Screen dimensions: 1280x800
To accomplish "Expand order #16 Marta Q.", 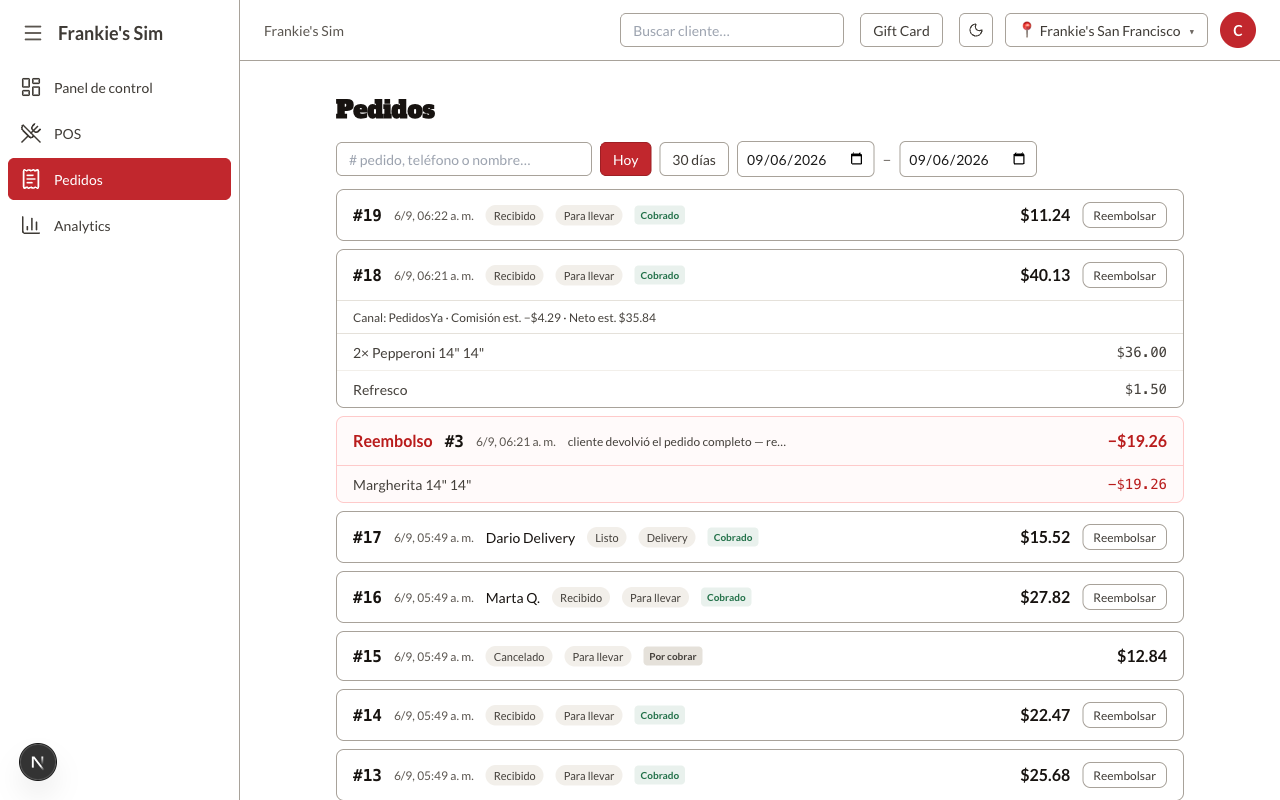I will pyautogui.click(x=760, y=597).
